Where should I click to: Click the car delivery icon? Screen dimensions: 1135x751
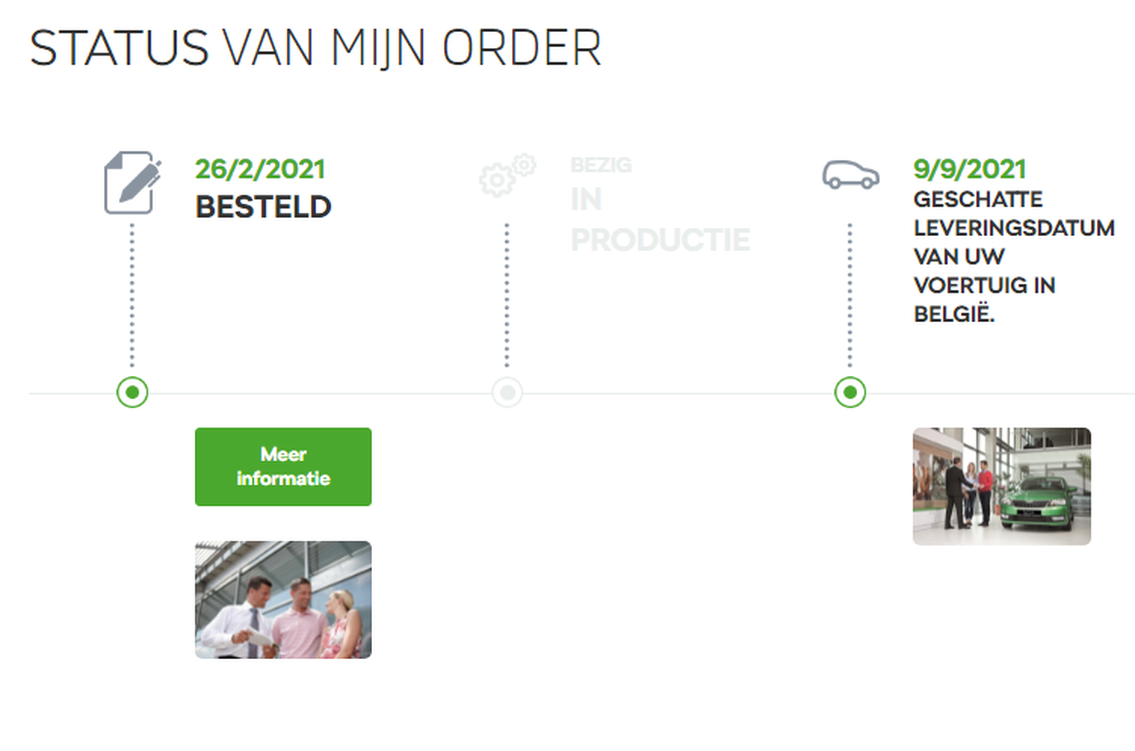(851, 174)
